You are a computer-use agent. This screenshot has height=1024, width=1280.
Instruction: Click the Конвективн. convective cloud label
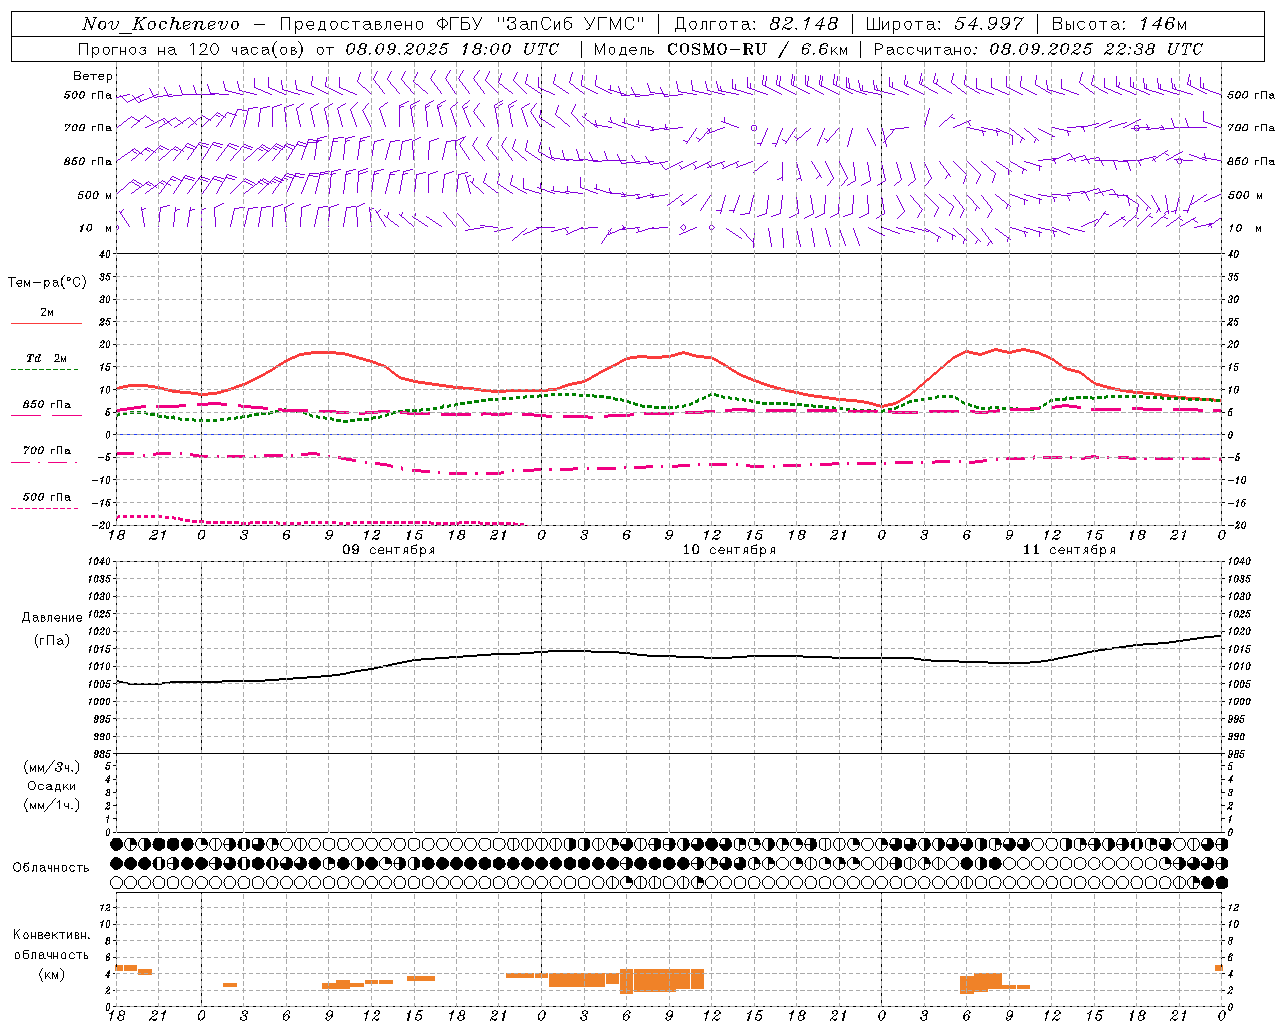pyautogui.click(x=51, y=935)
